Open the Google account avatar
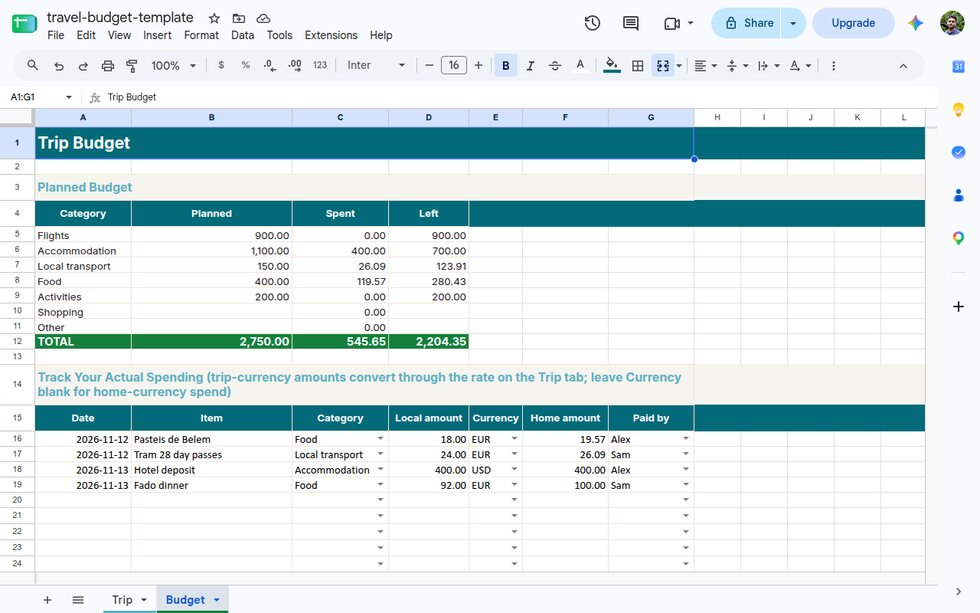 952,23
